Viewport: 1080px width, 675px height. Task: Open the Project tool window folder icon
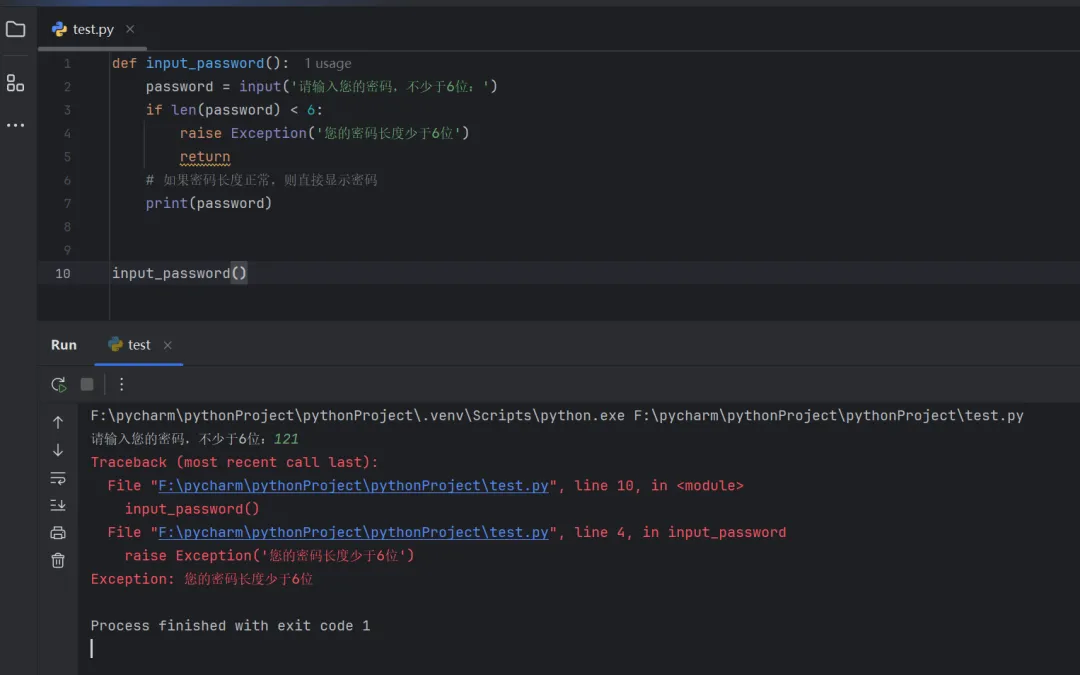(15, 29)
